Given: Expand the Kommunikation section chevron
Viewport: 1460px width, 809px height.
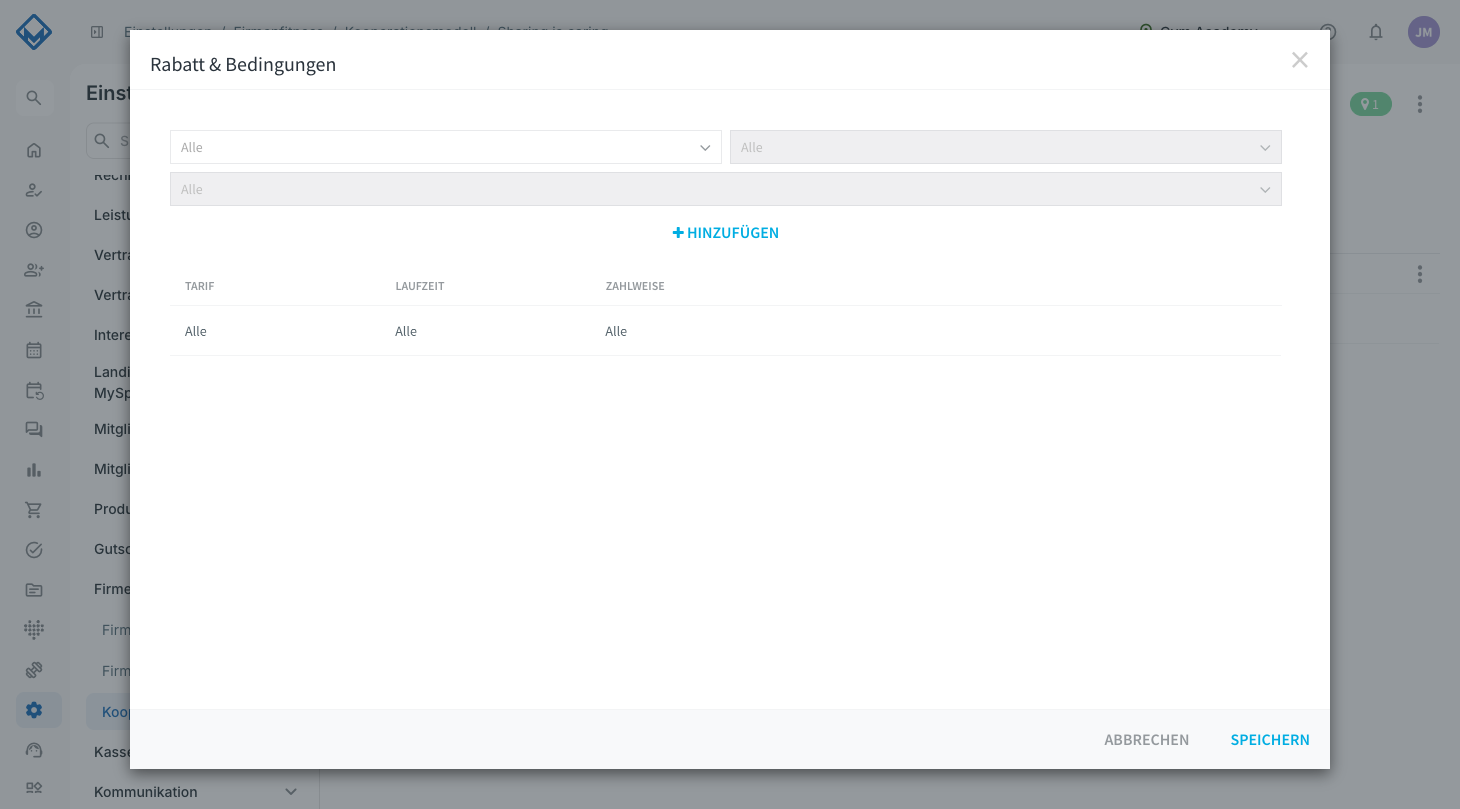Looking at the screenshot, I should [291, 792].
